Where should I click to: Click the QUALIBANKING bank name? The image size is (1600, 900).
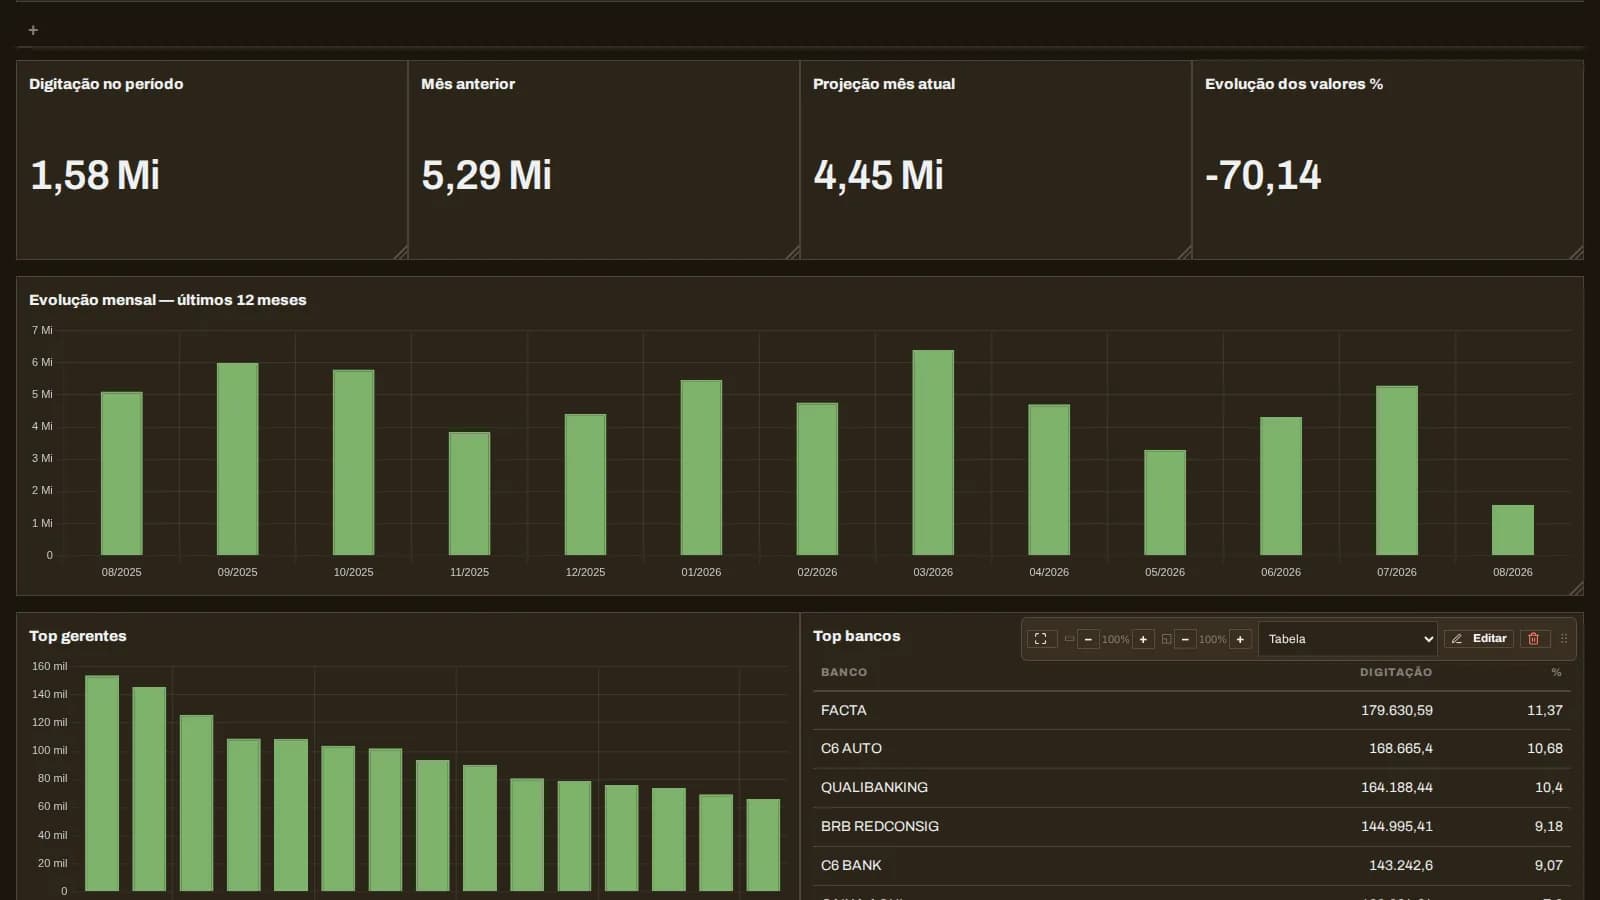874,787
